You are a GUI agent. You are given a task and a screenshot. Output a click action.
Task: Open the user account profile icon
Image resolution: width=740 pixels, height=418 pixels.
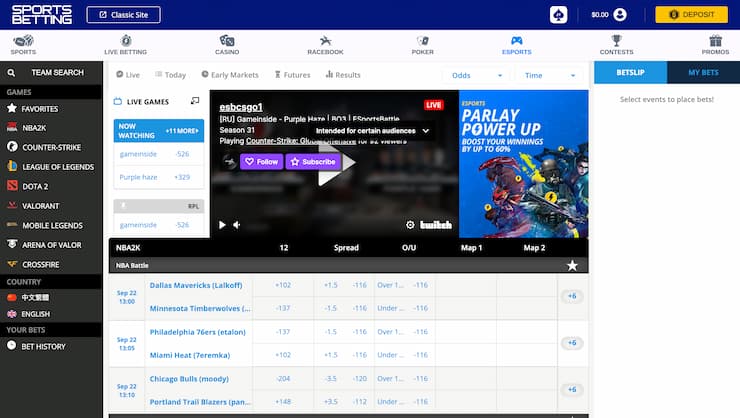[620, 15]
